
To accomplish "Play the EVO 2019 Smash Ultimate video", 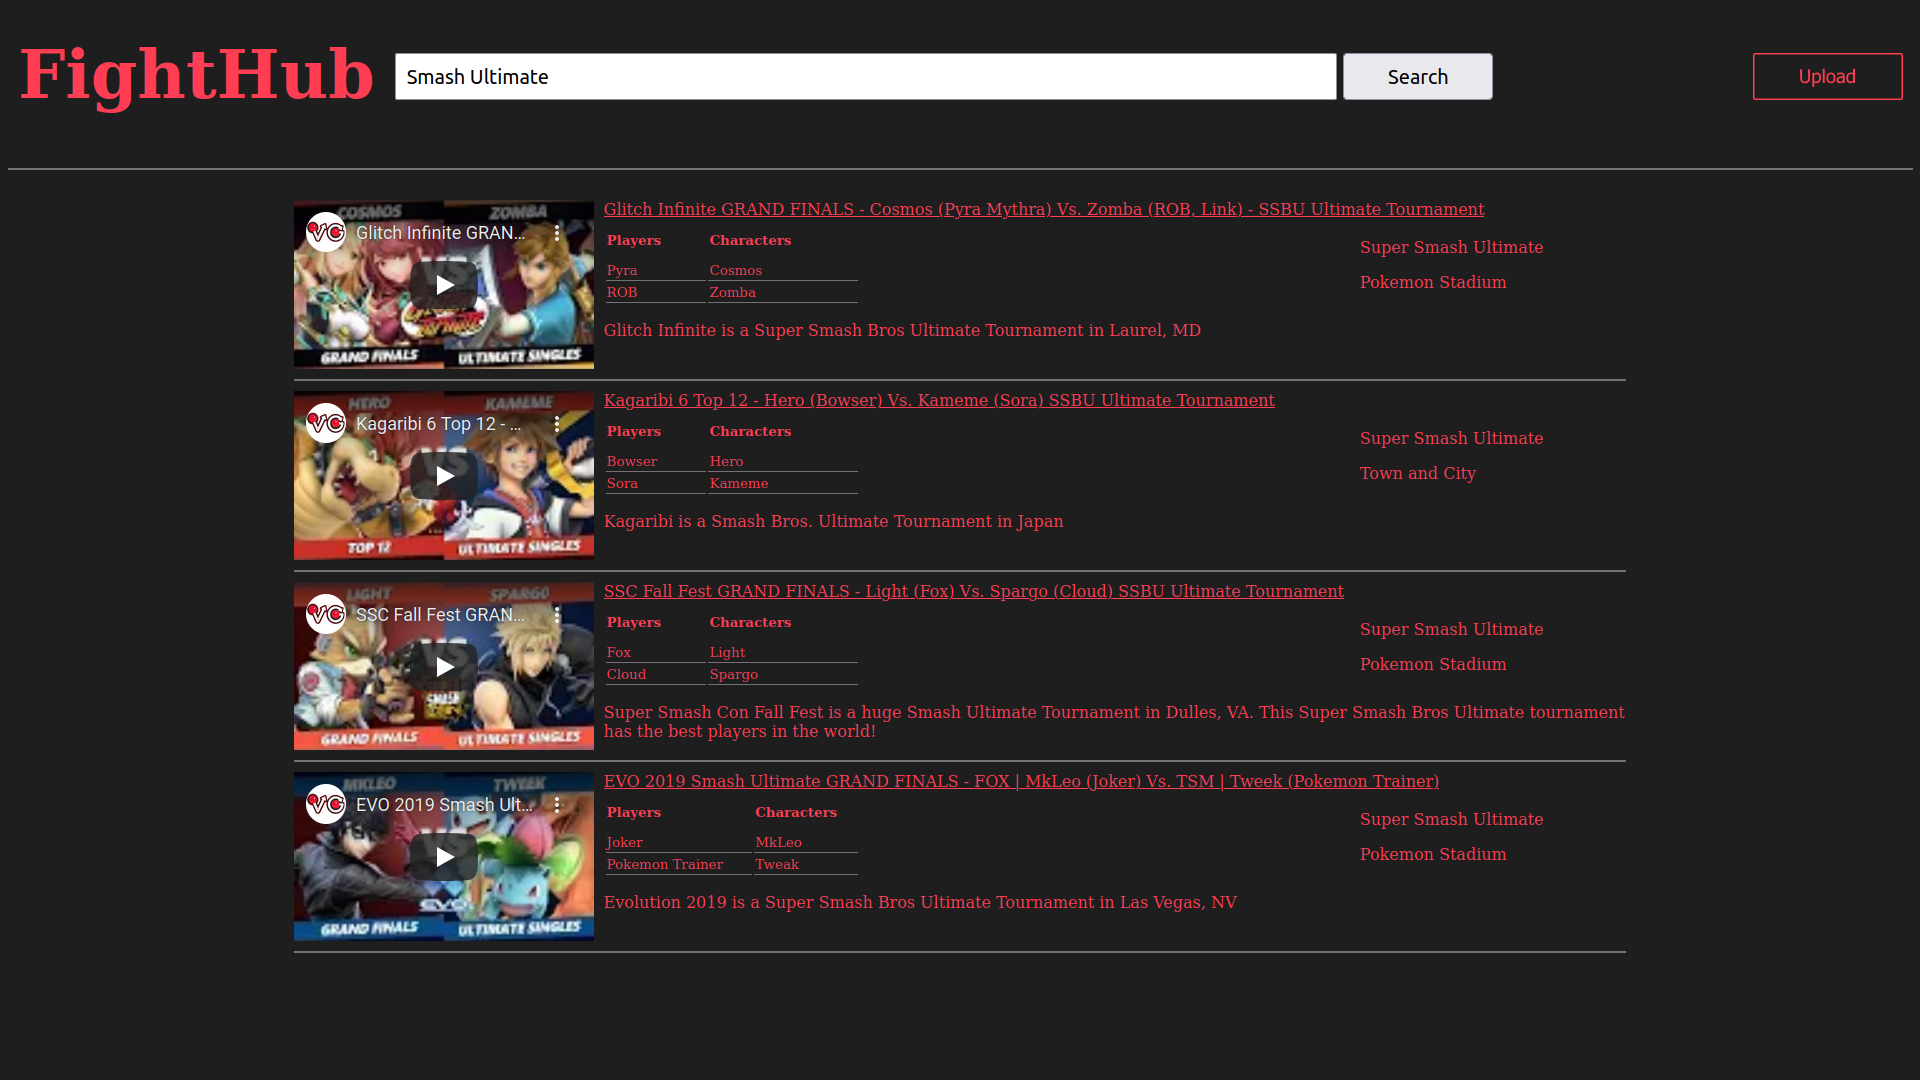I will [444, 857].
